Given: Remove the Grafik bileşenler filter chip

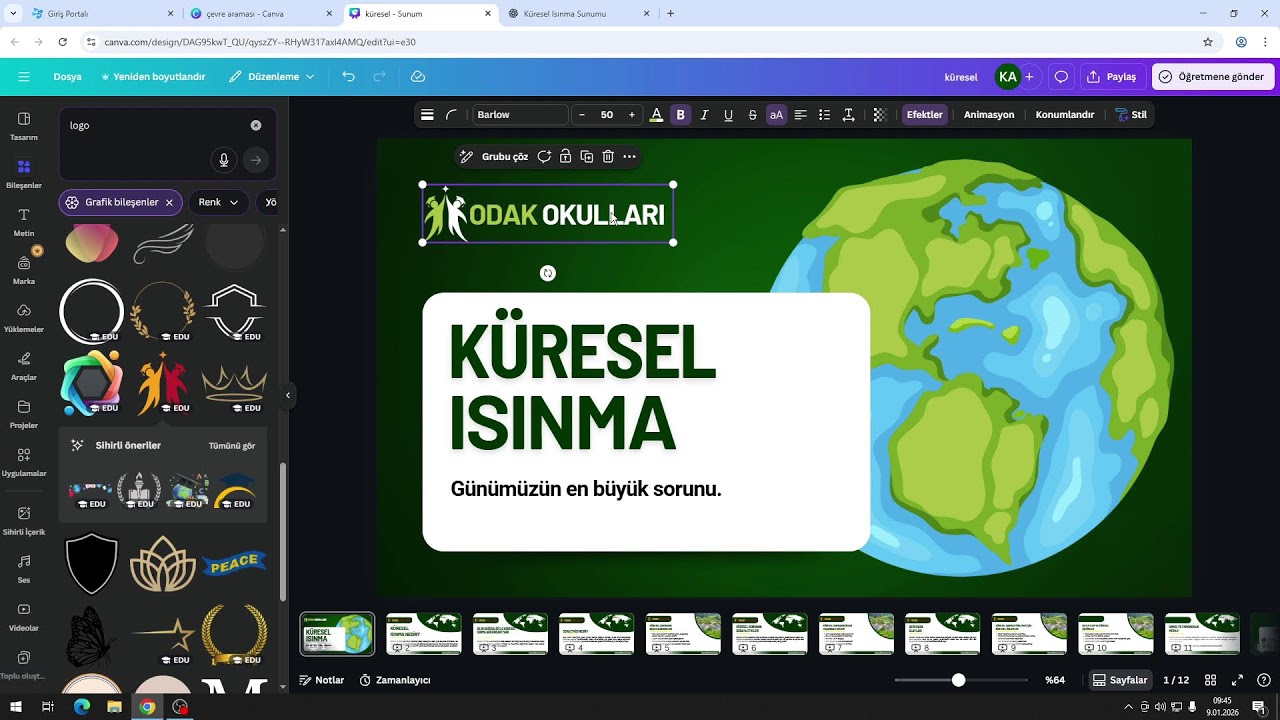Looking at the screenshot, I should [169, 202].
